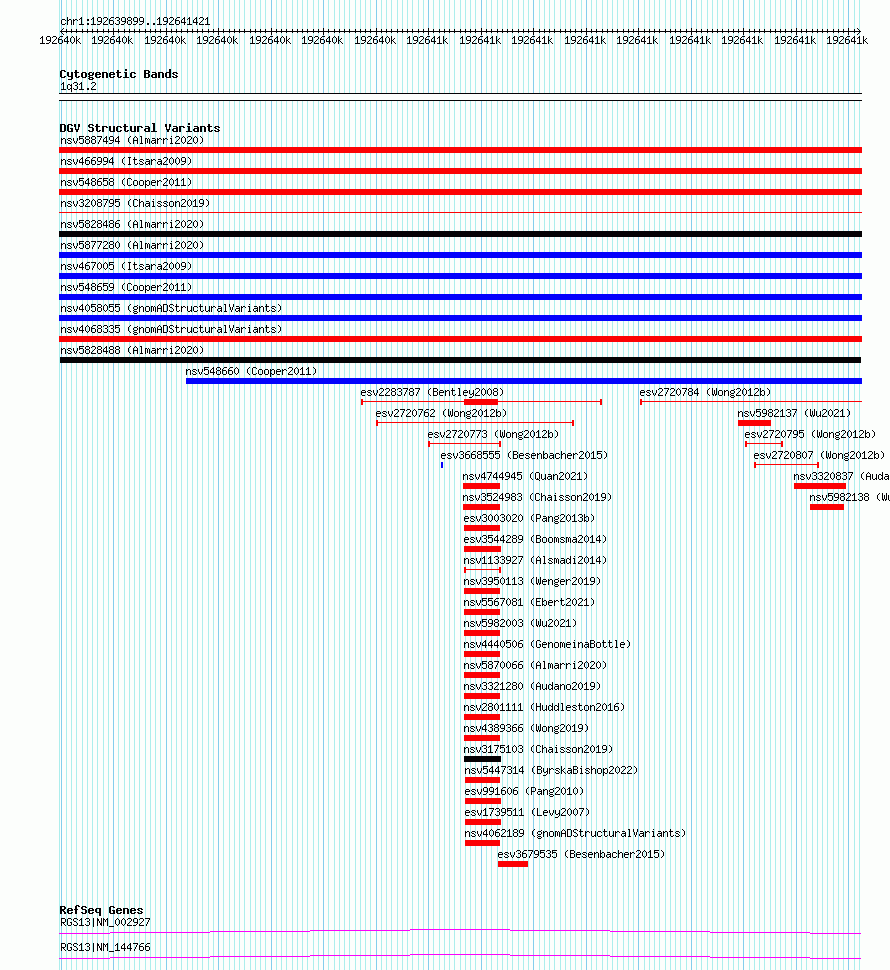Select nsv5982138 variant label
Viewport: 890px width, 970px height.
[x=849, y=498]
